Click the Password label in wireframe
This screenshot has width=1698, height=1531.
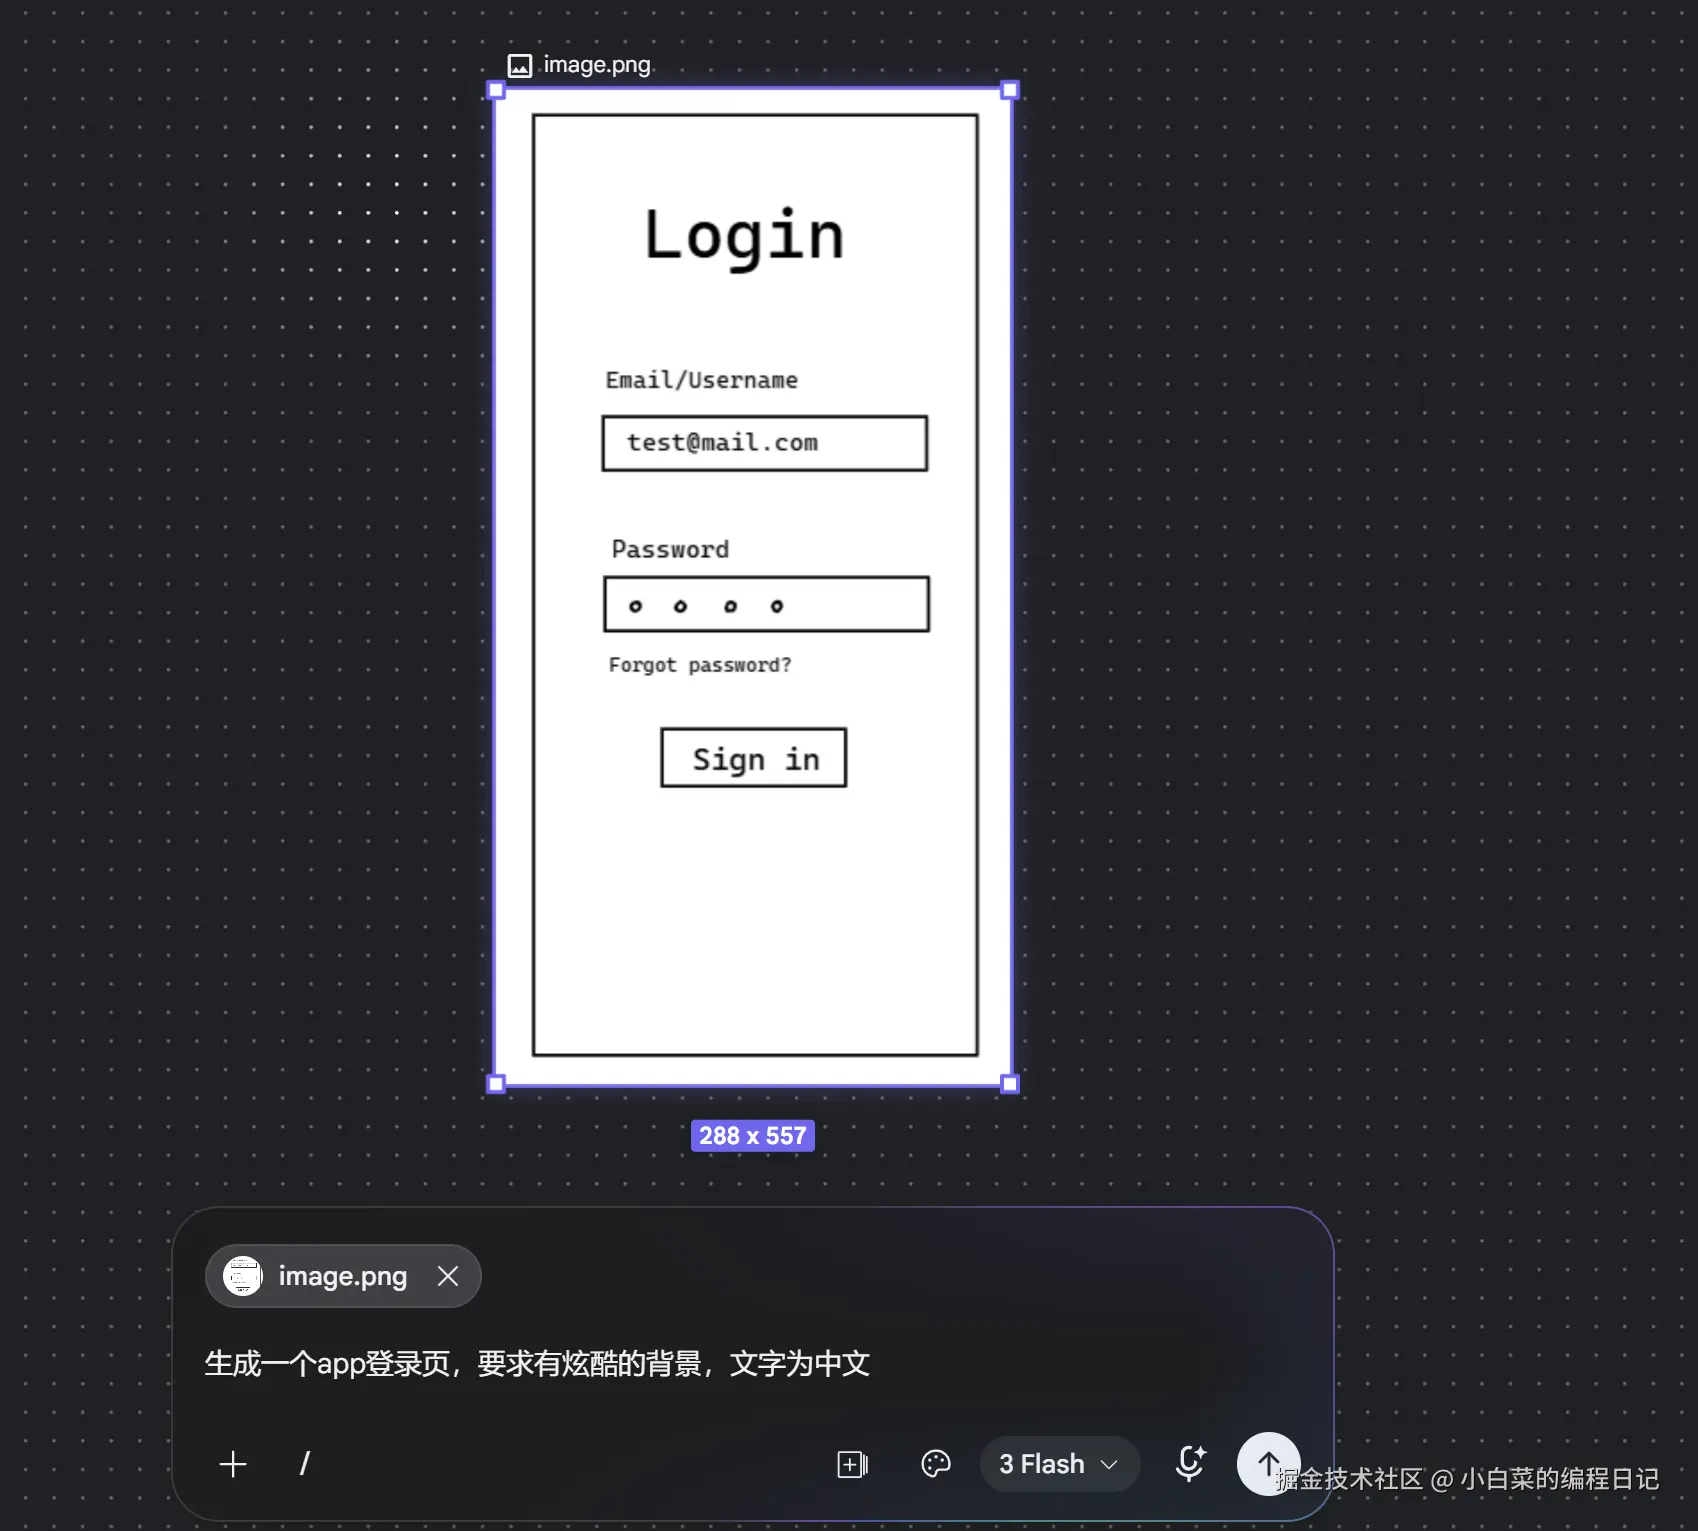pos(670,549)
